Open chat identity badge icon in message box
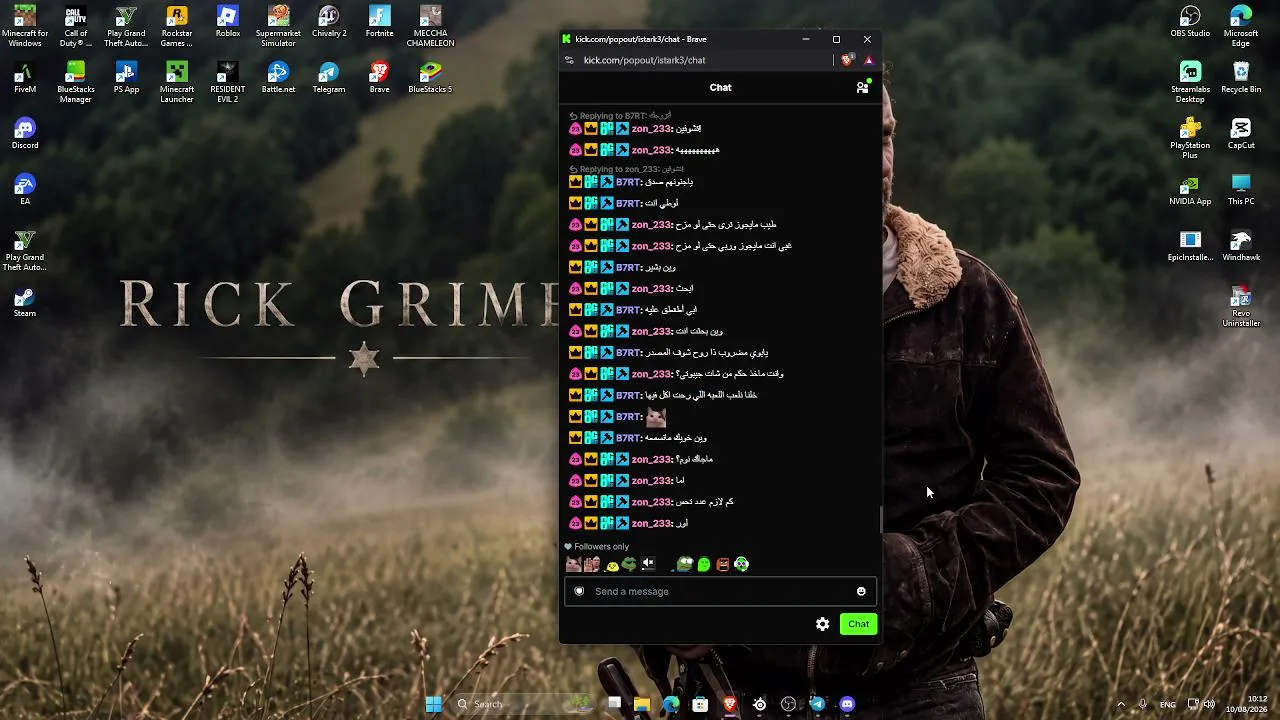 (x=579, y=591)
